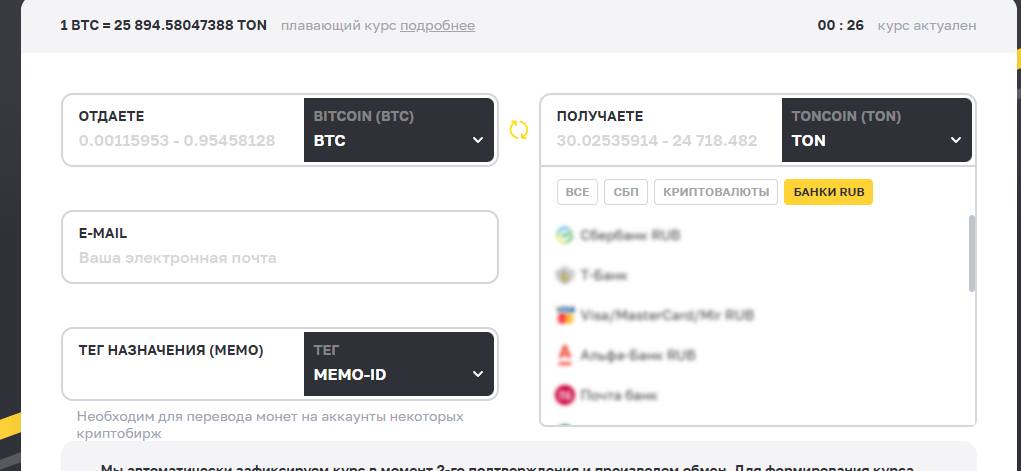Select the Сбербанк RUB logo icon
1021x471 pixels.
[564, 235]
